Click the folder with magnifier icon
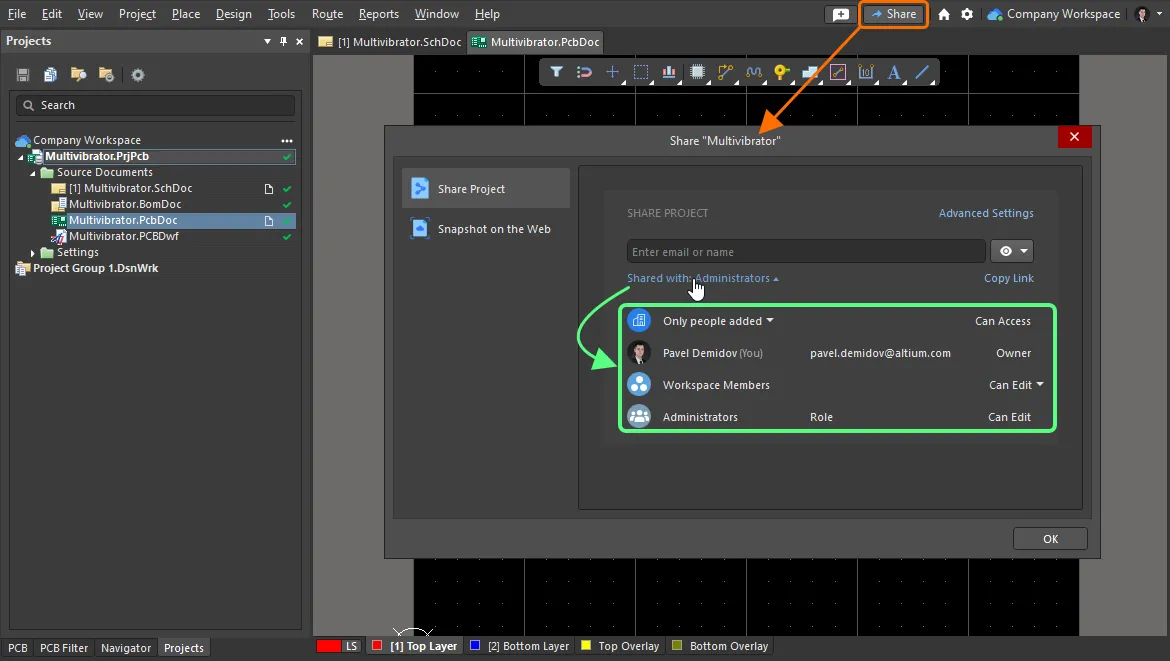1170x661 pixels. pyautogui.click(x=78, y=75)
